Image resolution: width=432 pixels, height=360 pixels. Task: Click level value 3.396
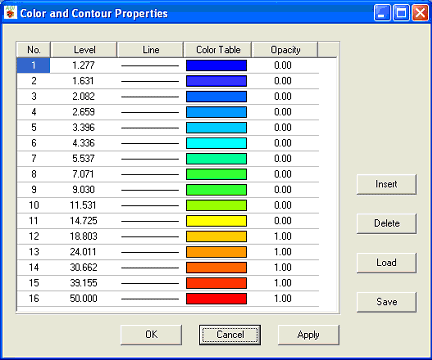[83, 128]
